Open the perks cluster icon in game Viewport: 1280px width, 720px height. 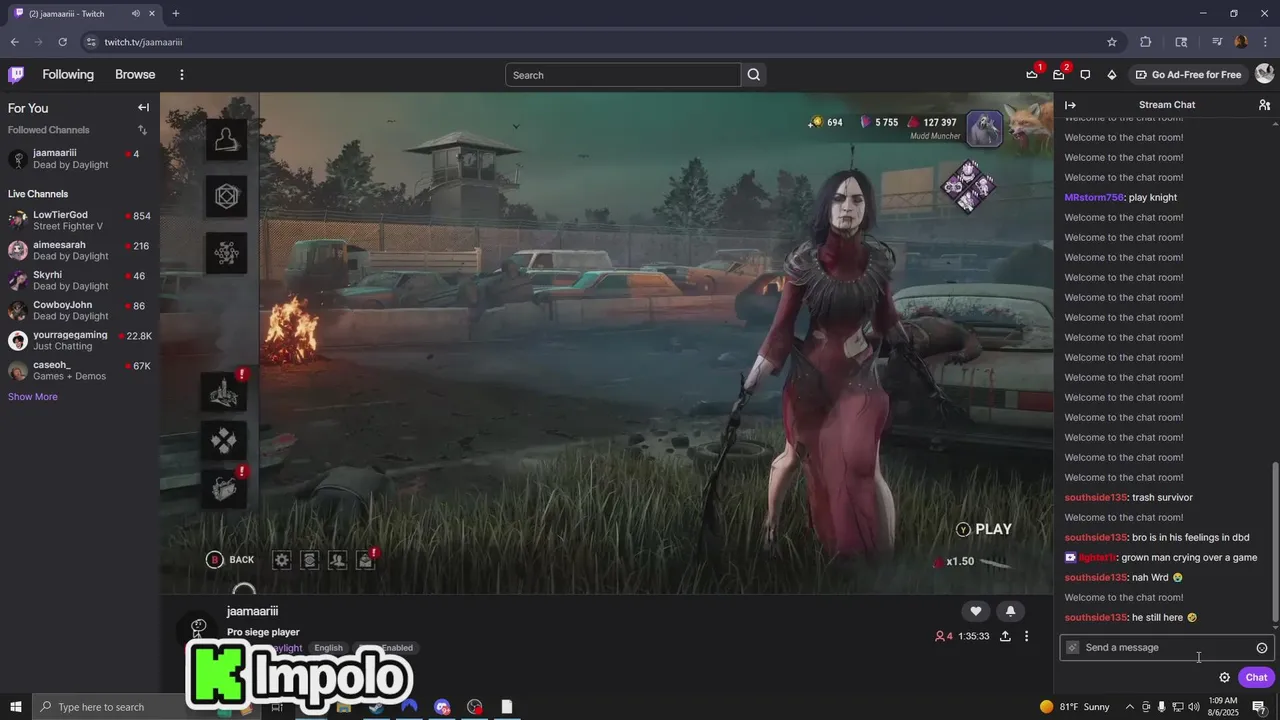point(227,254)
